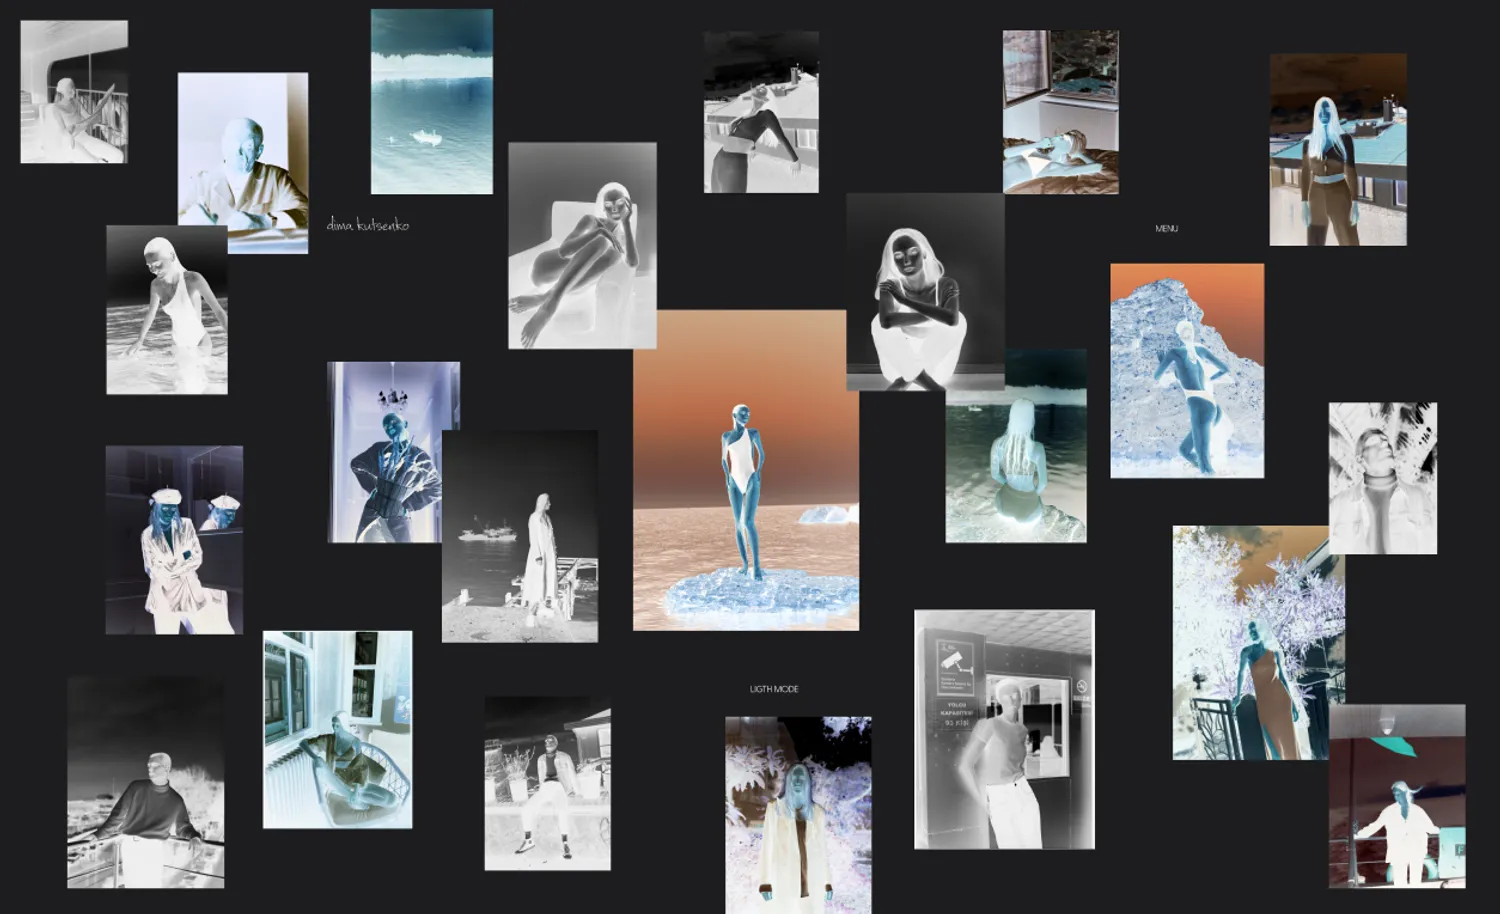The image size is (1500, 914).
Task: Open the seascape photo with small boat
Action: pos(431,101)
